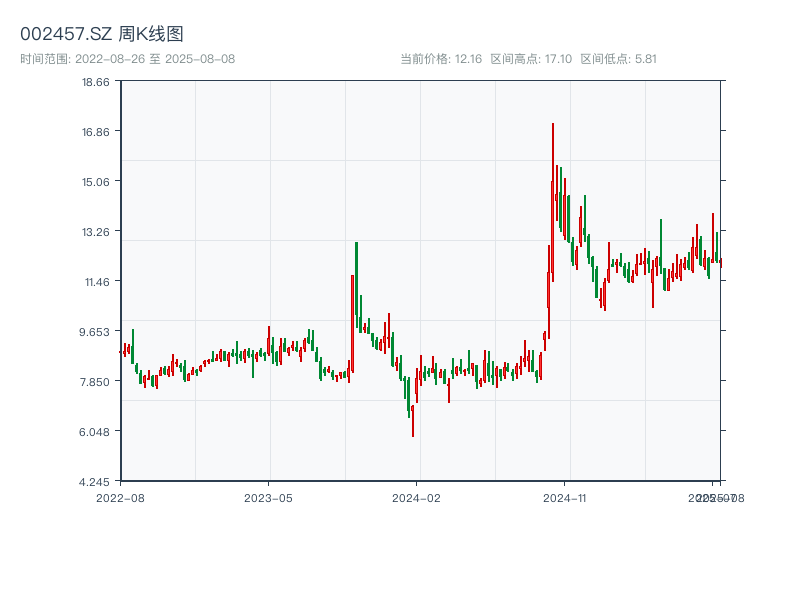Click the 区间低点 5.81 label
This screenshot has width=800, height=600.
click(x=618, y=59)
